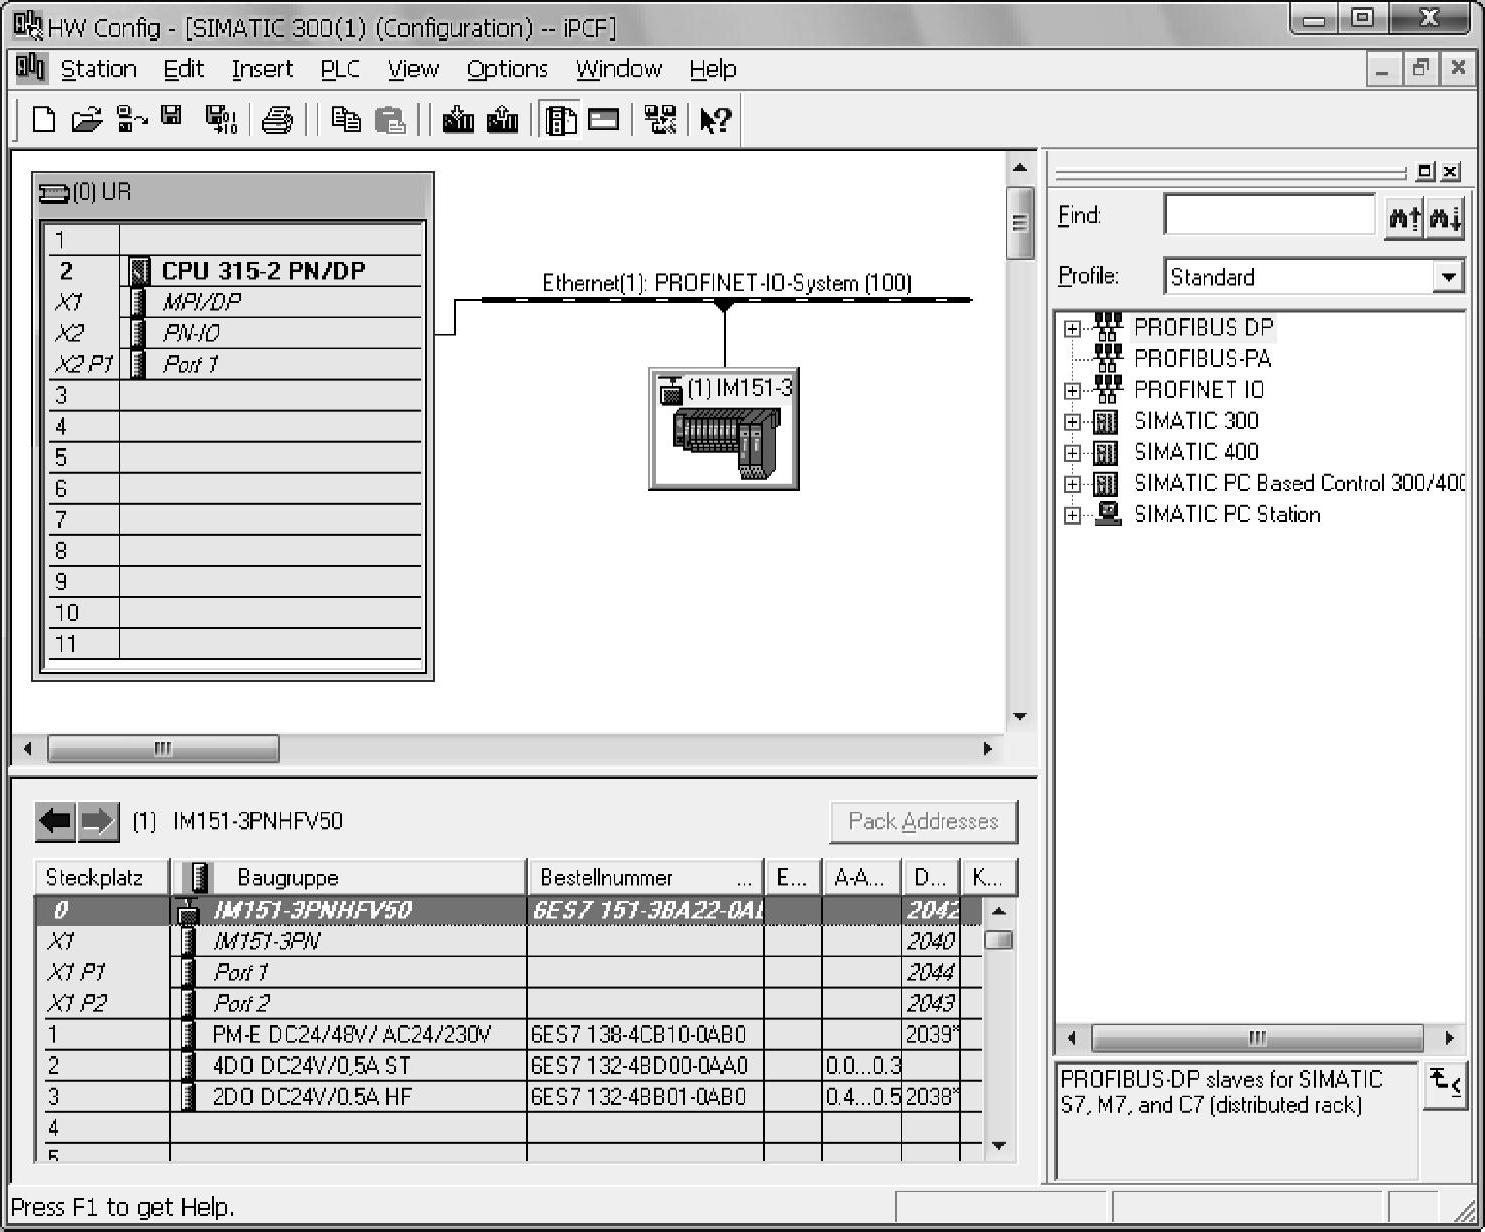
Task: Go forward using the right arrow icon
Action: tap(98, 822)
